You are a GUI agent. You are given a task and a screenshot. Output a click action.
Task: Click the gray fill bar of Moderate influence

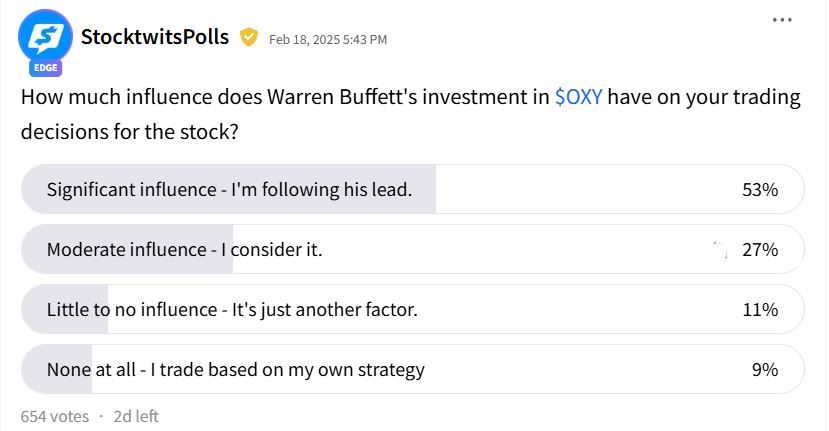127,249
